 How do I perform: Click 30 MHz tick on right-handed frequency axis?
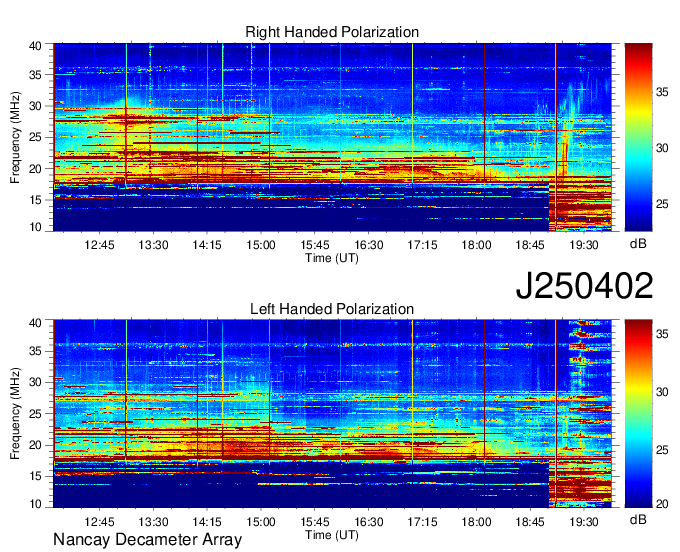36,106
